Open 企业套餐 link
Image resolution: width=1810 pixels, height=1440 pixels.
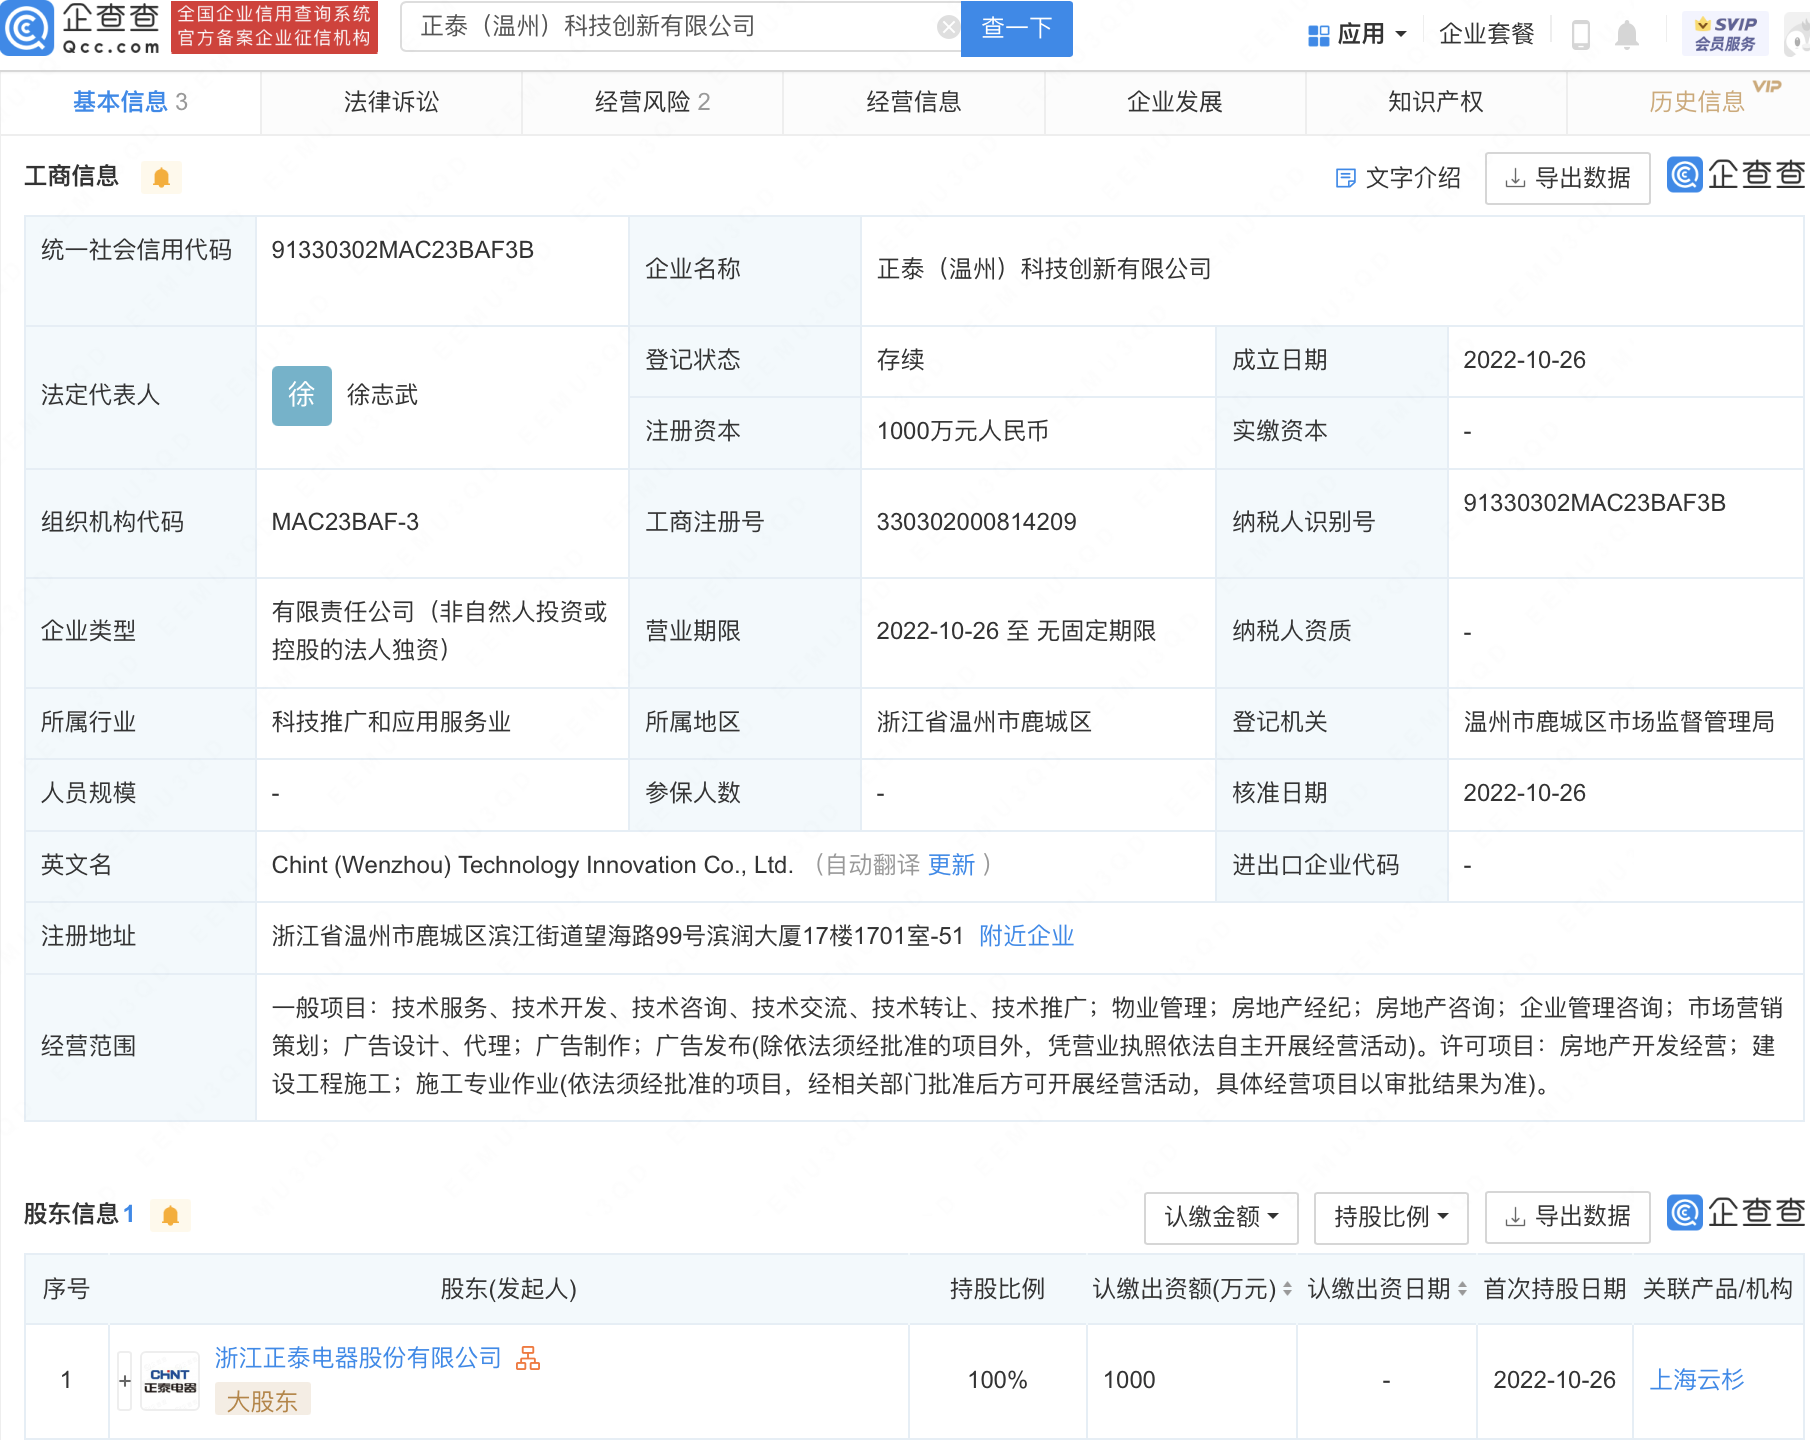tap(1486, 34)
